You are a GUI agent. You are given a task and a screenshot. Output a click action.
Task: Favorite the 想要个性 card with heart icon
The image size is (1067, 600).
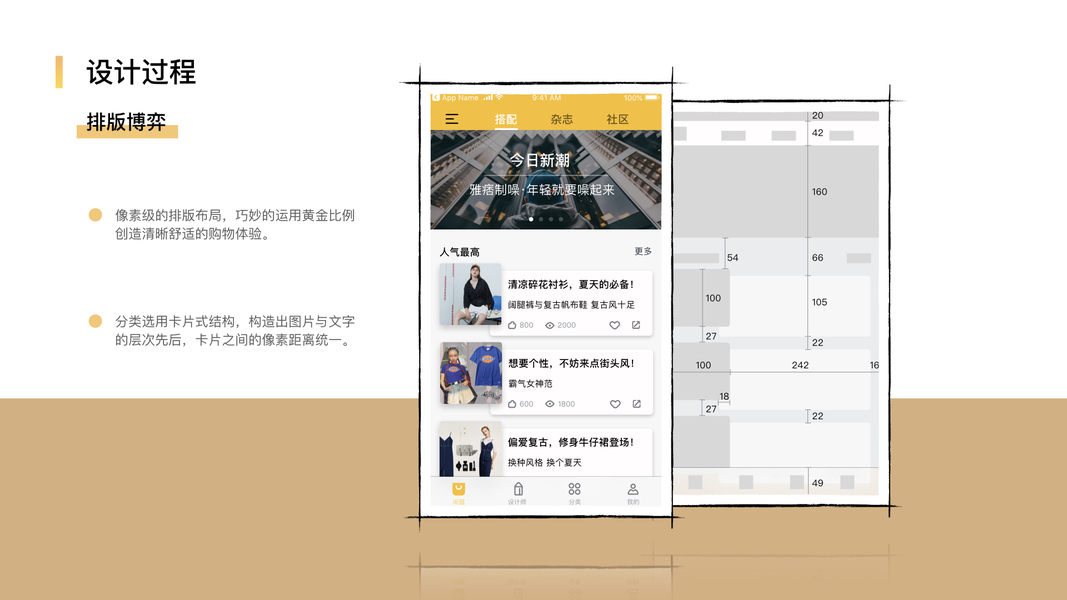click(615, 404)
